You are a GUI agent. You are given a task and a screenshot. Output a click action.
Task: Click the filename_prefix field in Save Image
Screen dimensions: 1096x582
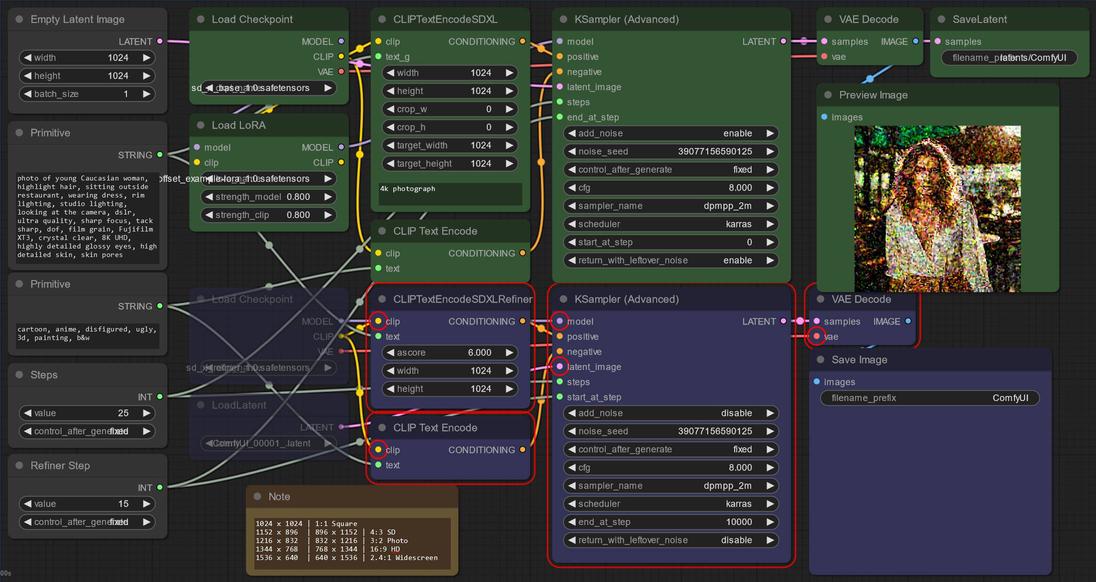coord(930,398)
